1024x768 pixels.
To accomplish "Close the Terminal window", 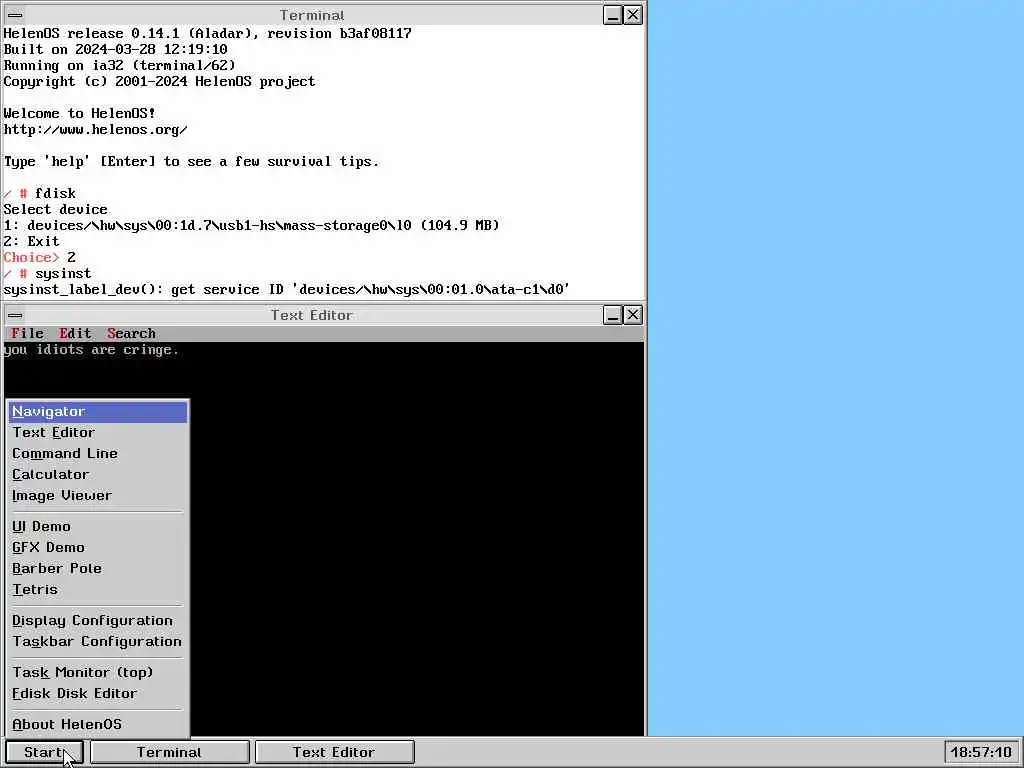I will pyautogui.click(x=633, y=15).
